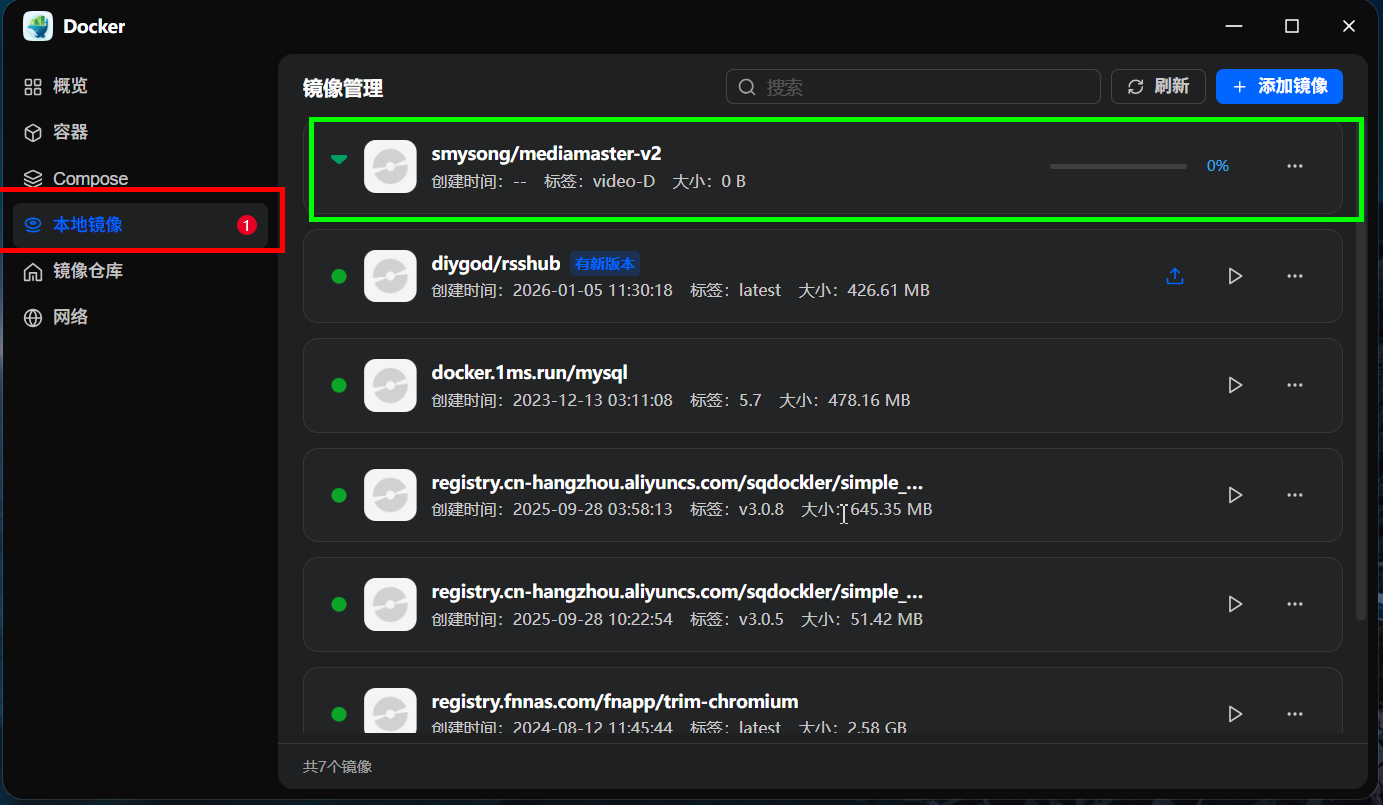Click the disc thumbnail of the v3.0.8 image
The width and height of the screenshot is (1383, 805).
(x=390, y=495)
